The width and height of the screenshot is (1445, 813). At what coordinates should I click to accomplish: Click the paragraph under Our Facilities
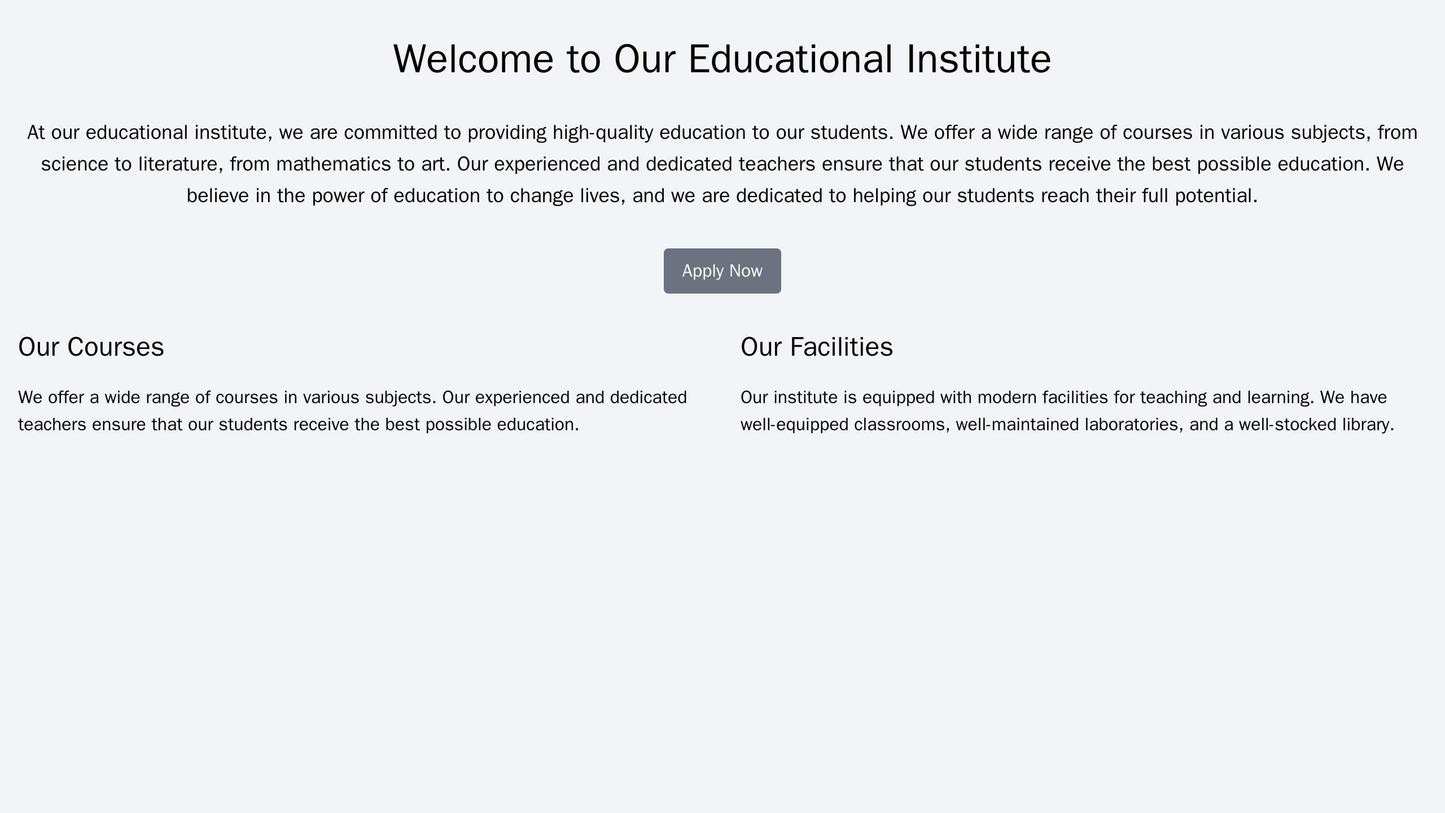click(x=1080, y=412)
